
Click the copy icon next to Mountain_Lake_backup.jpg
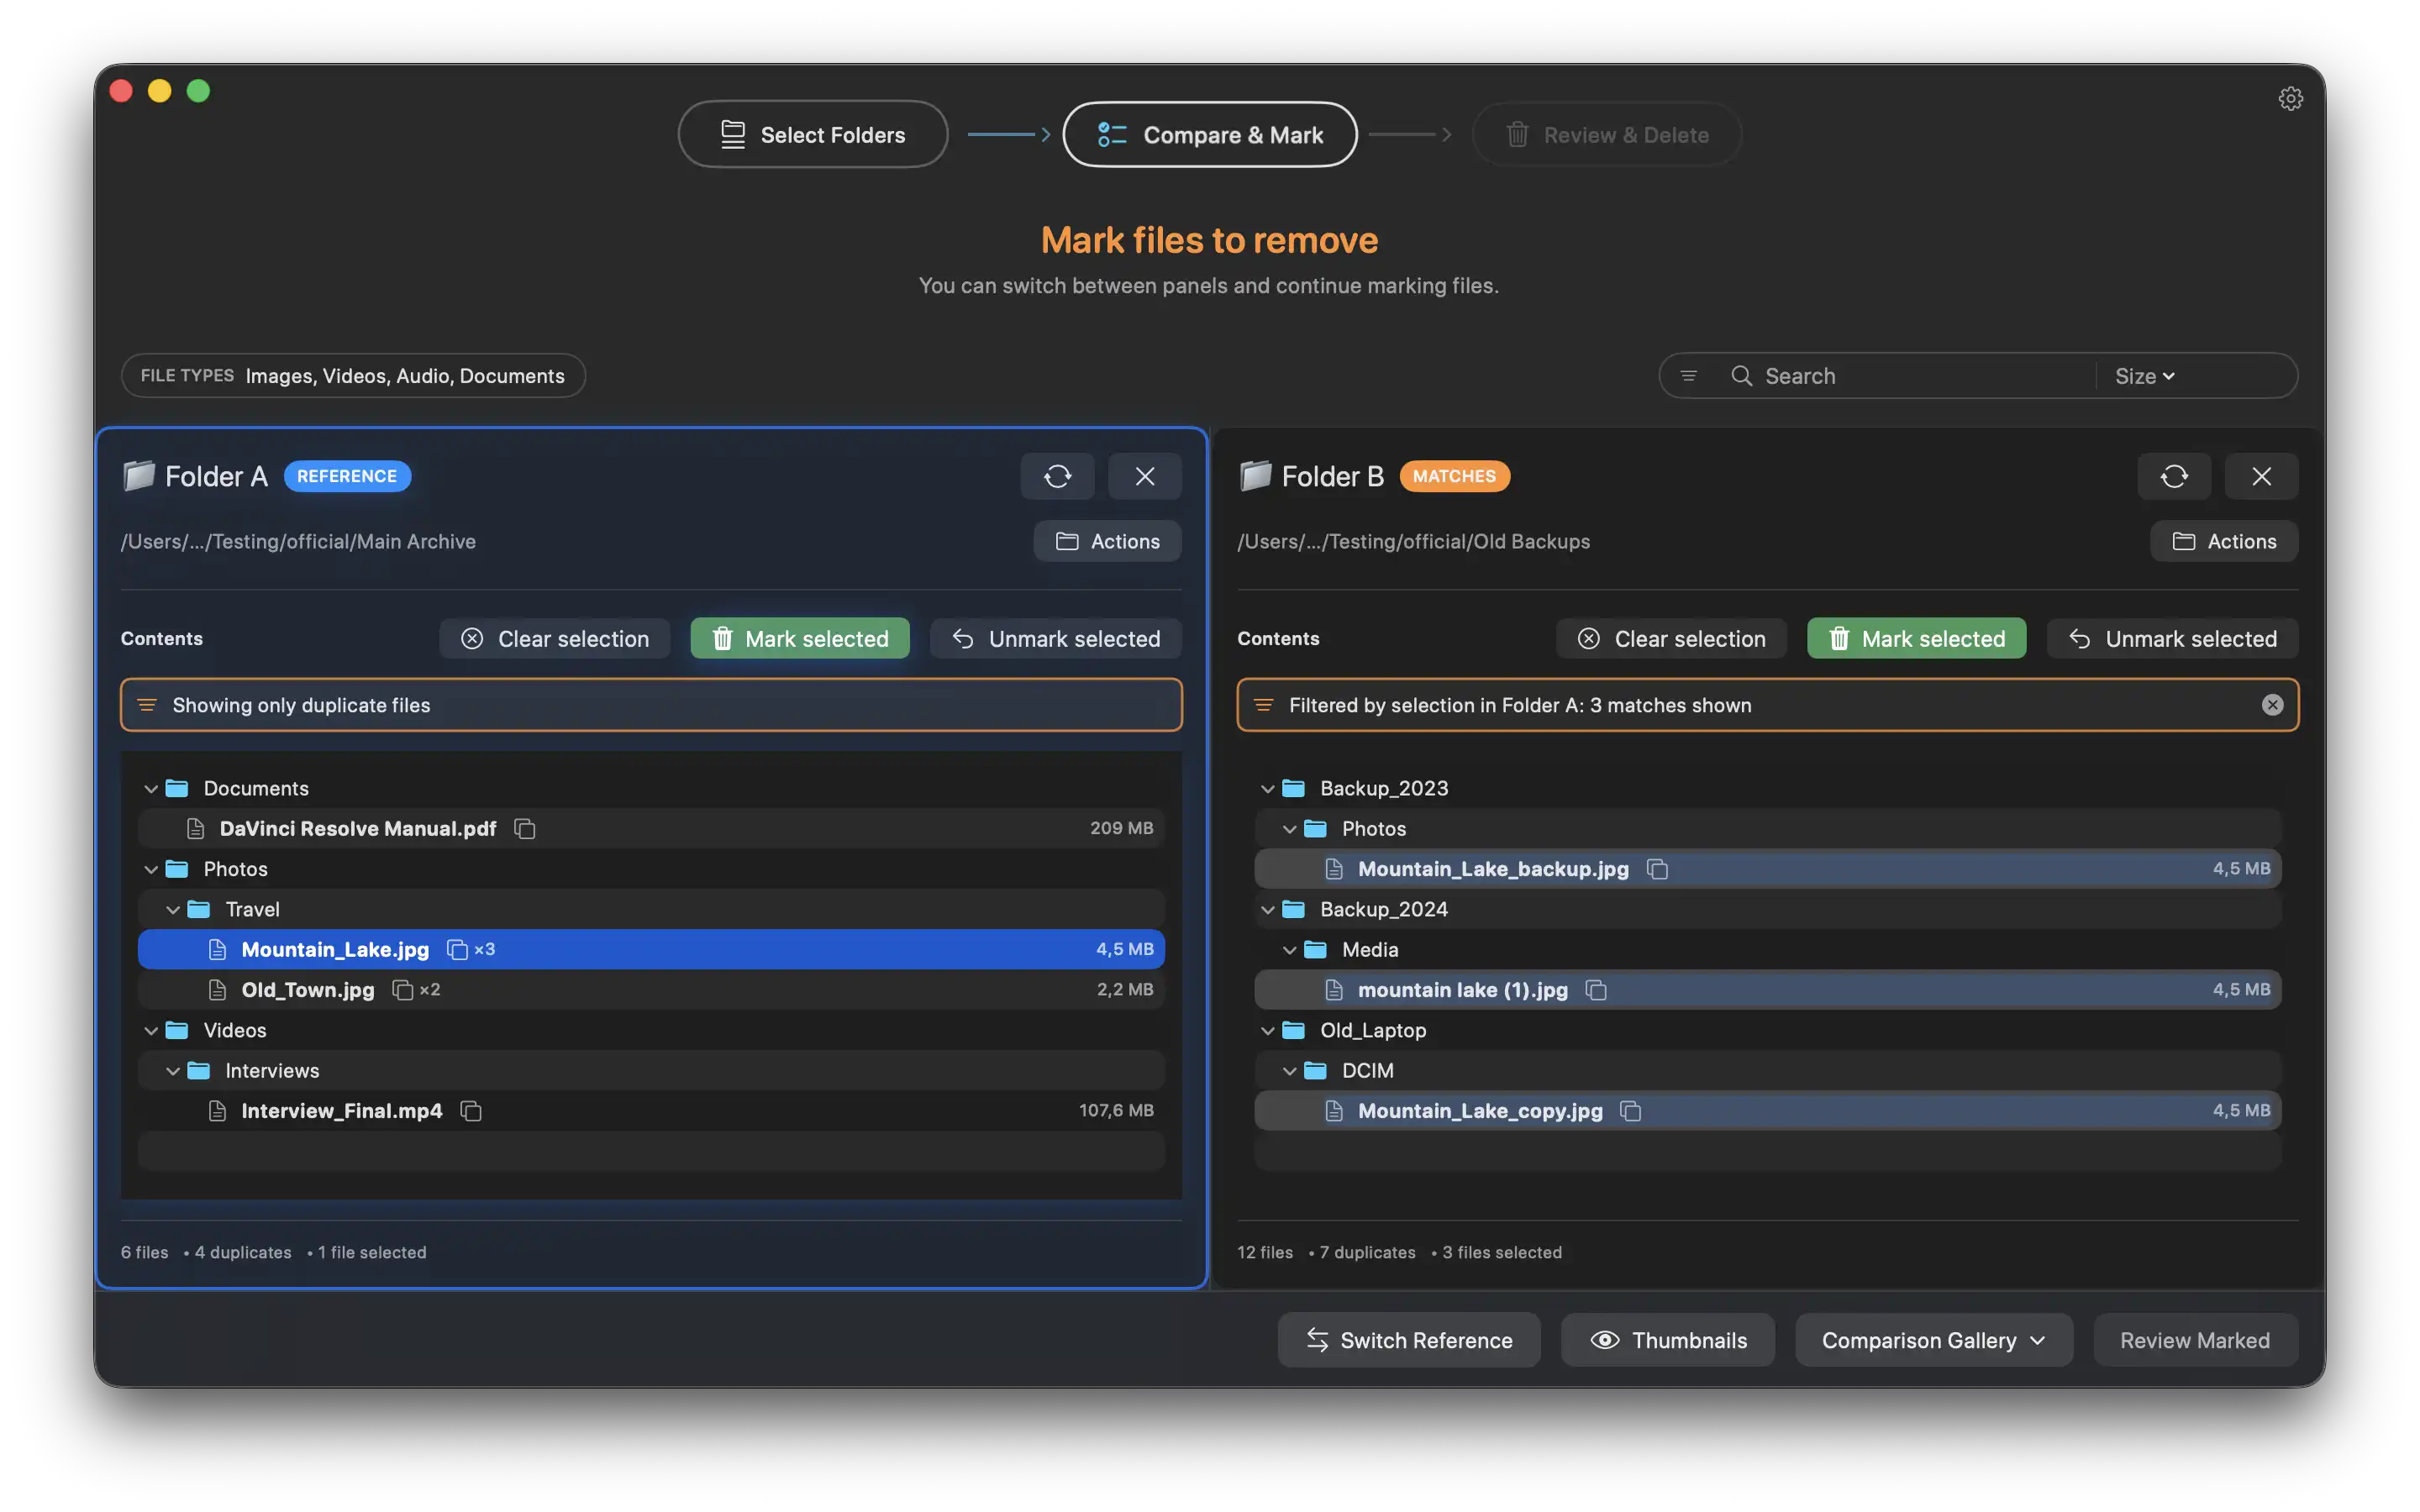(1659, 869)
